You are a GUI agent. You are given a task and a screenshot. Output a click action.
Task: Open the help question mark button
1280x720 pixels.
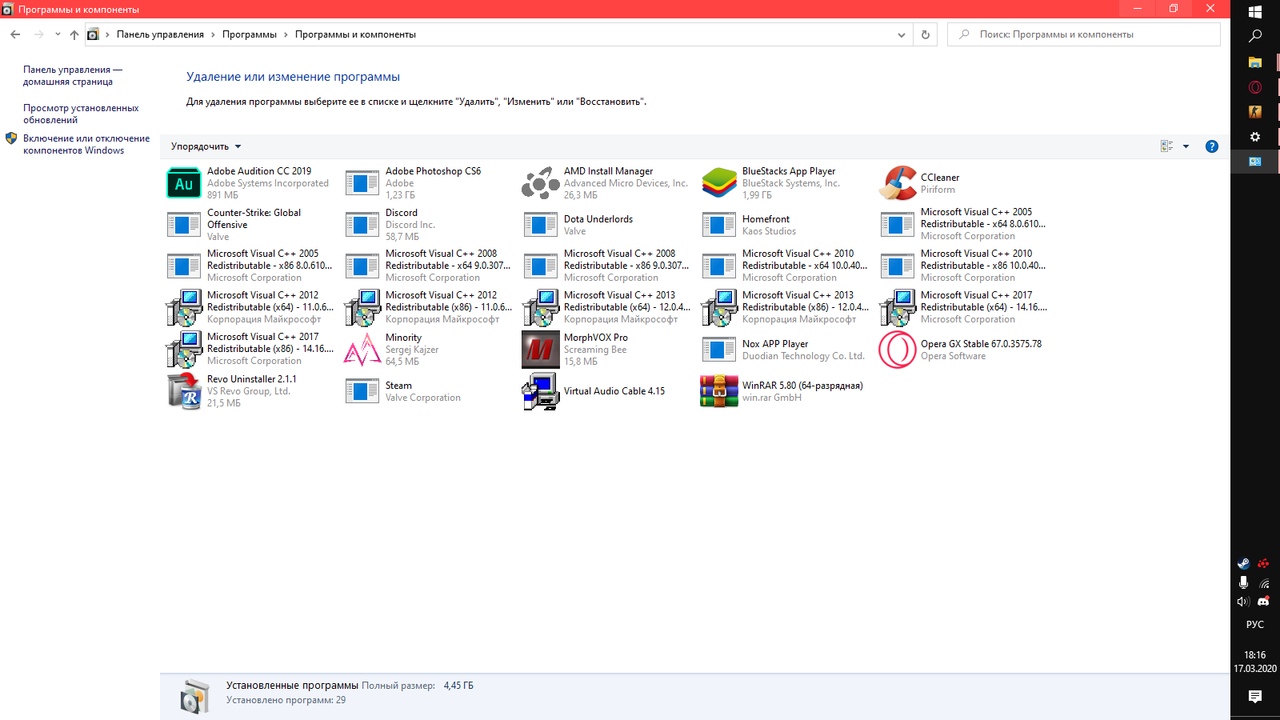click(1211, 146)
